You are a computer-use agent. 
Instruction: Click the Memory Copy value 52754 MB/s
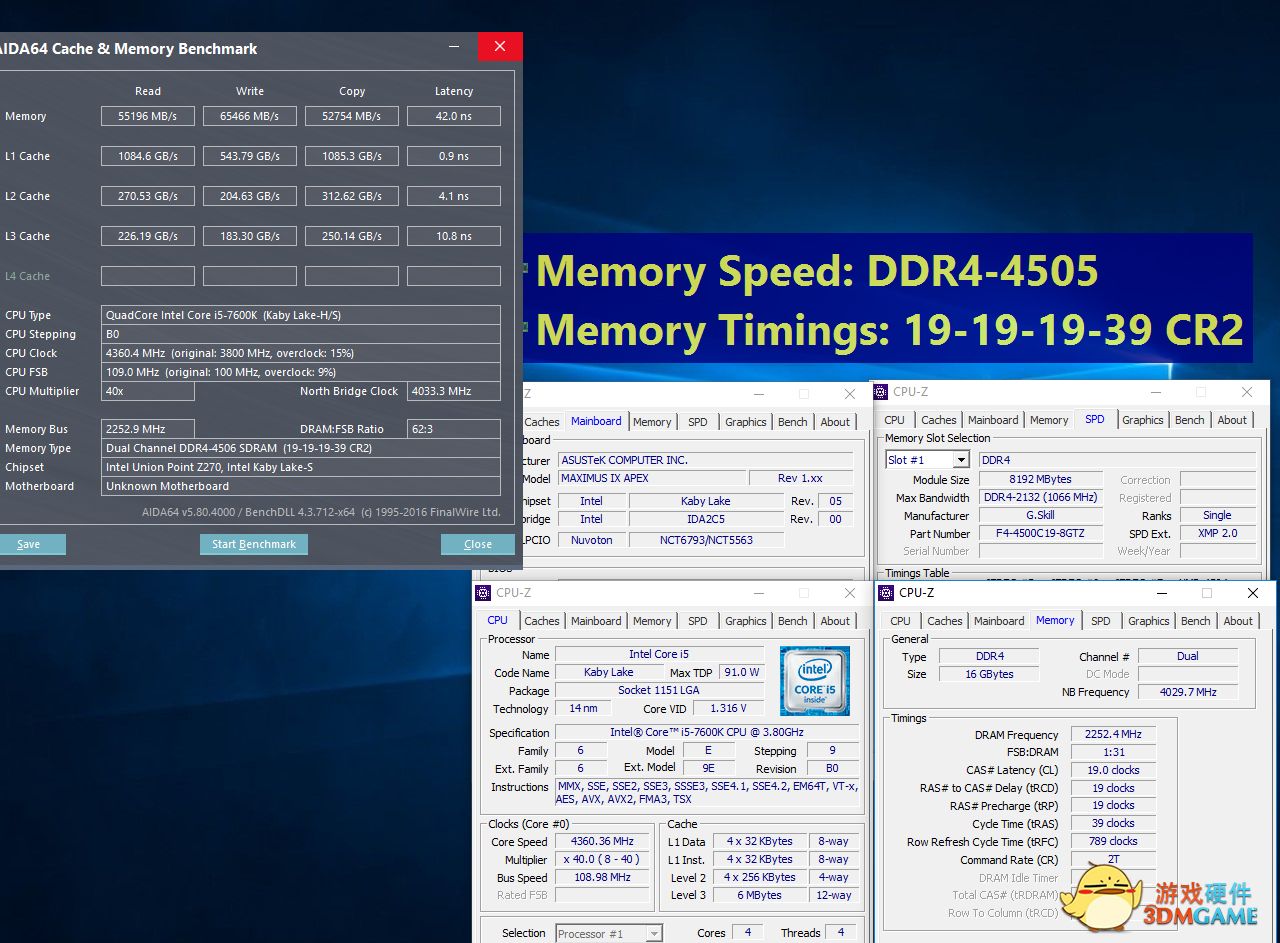pos(352,116)
